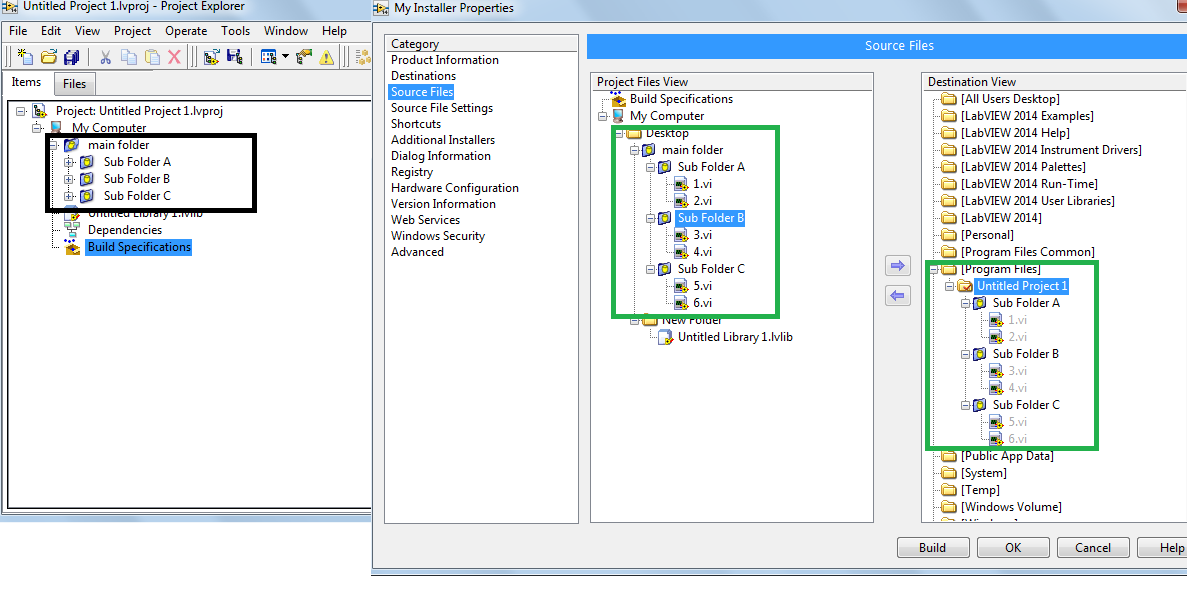This screenshot has width=1187, height=597.
Task: Click the 1.vi icon in Project Files View
Action: (681, 184)
